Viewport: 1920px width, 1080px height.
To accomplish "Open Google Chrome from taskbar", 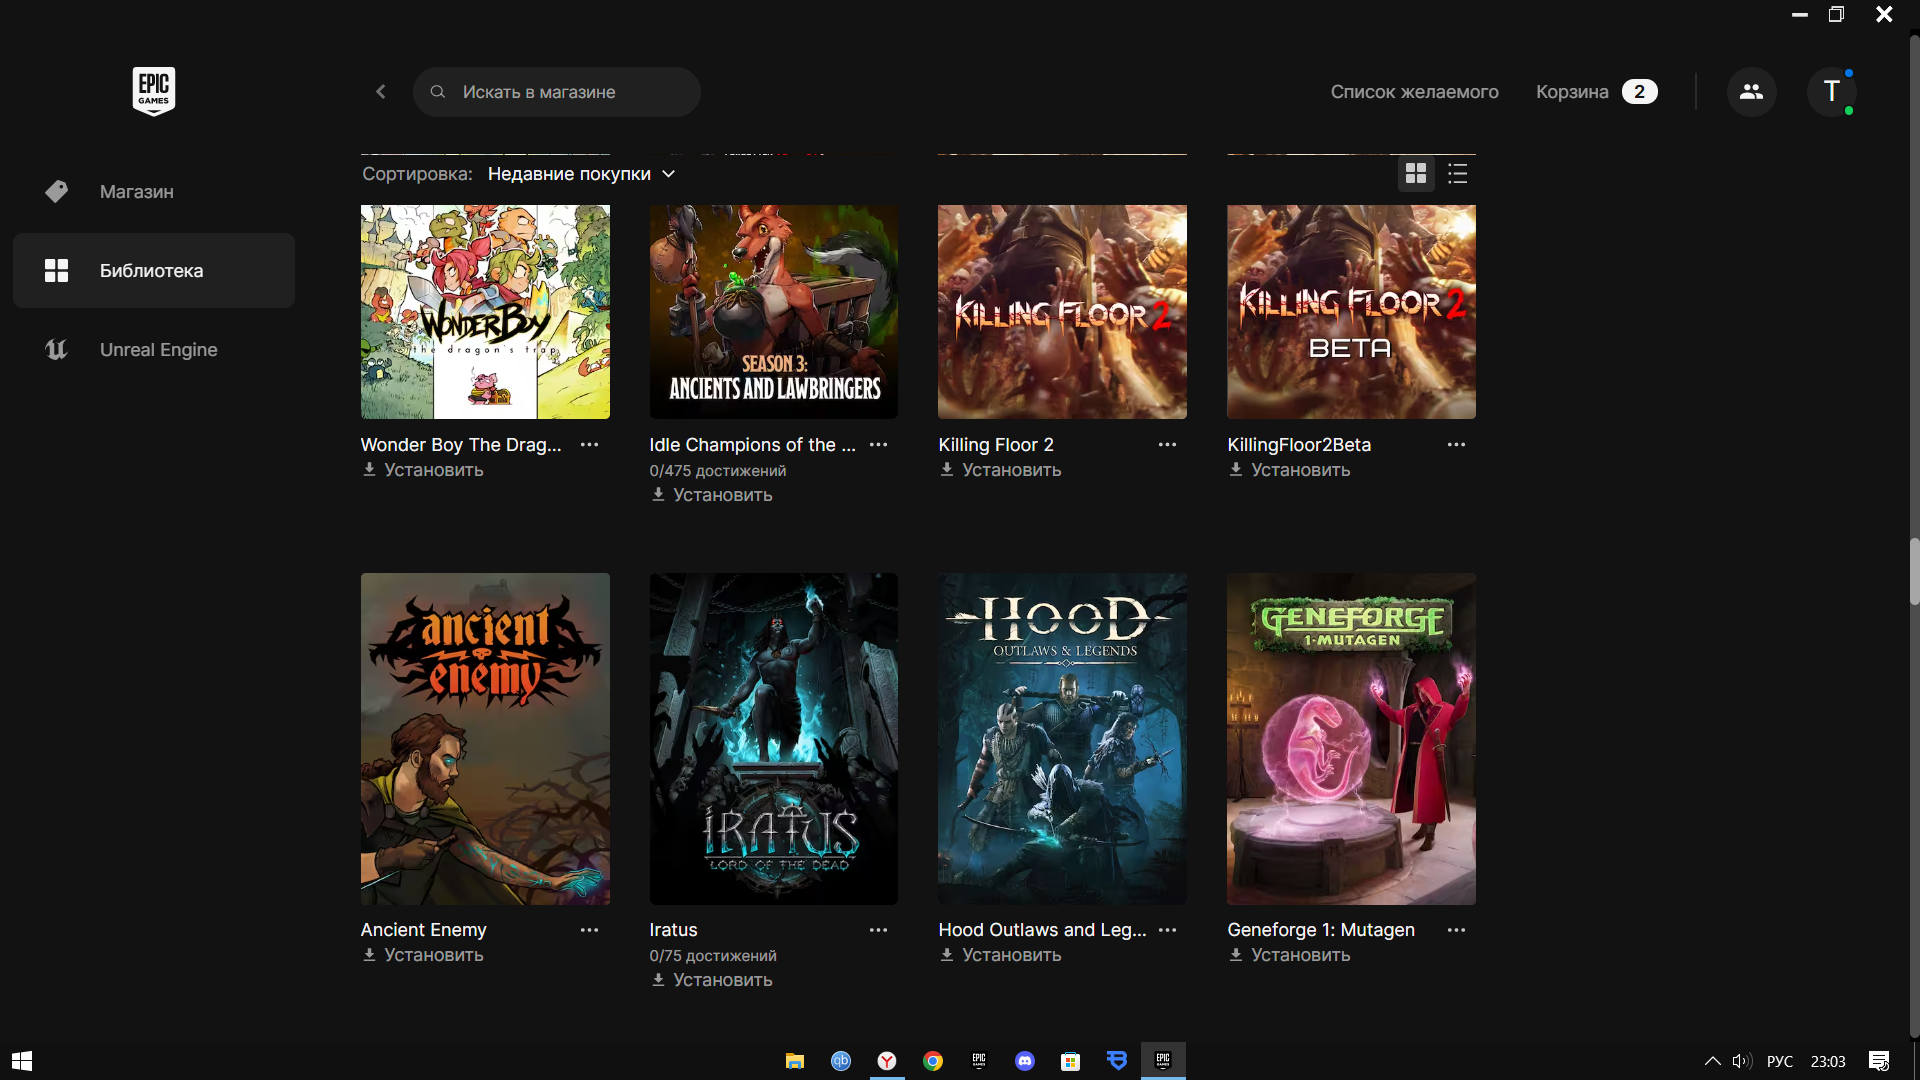I will (933, 1061).
